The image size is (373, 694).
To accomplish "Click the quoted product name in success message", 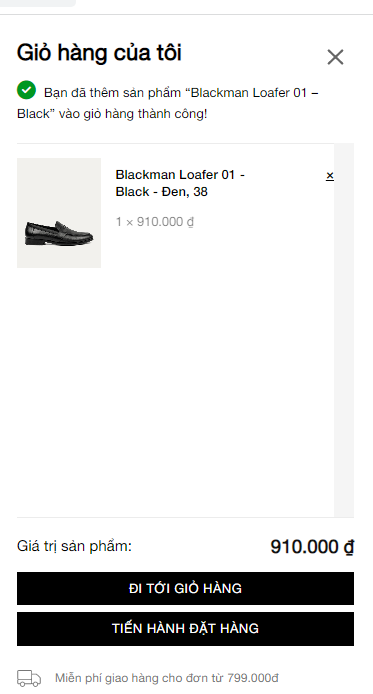I will tap(167, 103).
